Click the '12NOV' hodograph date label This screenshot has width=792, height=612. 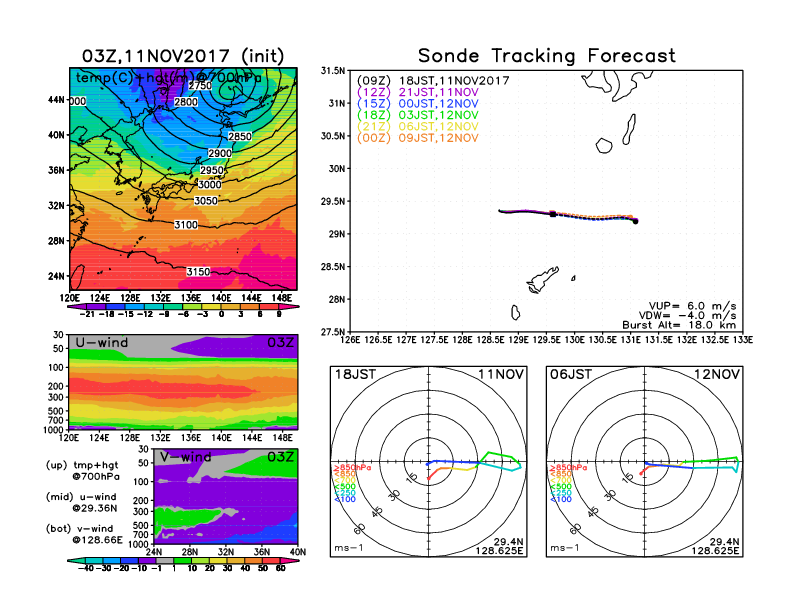pyautogui.click(x=717, y=375)
